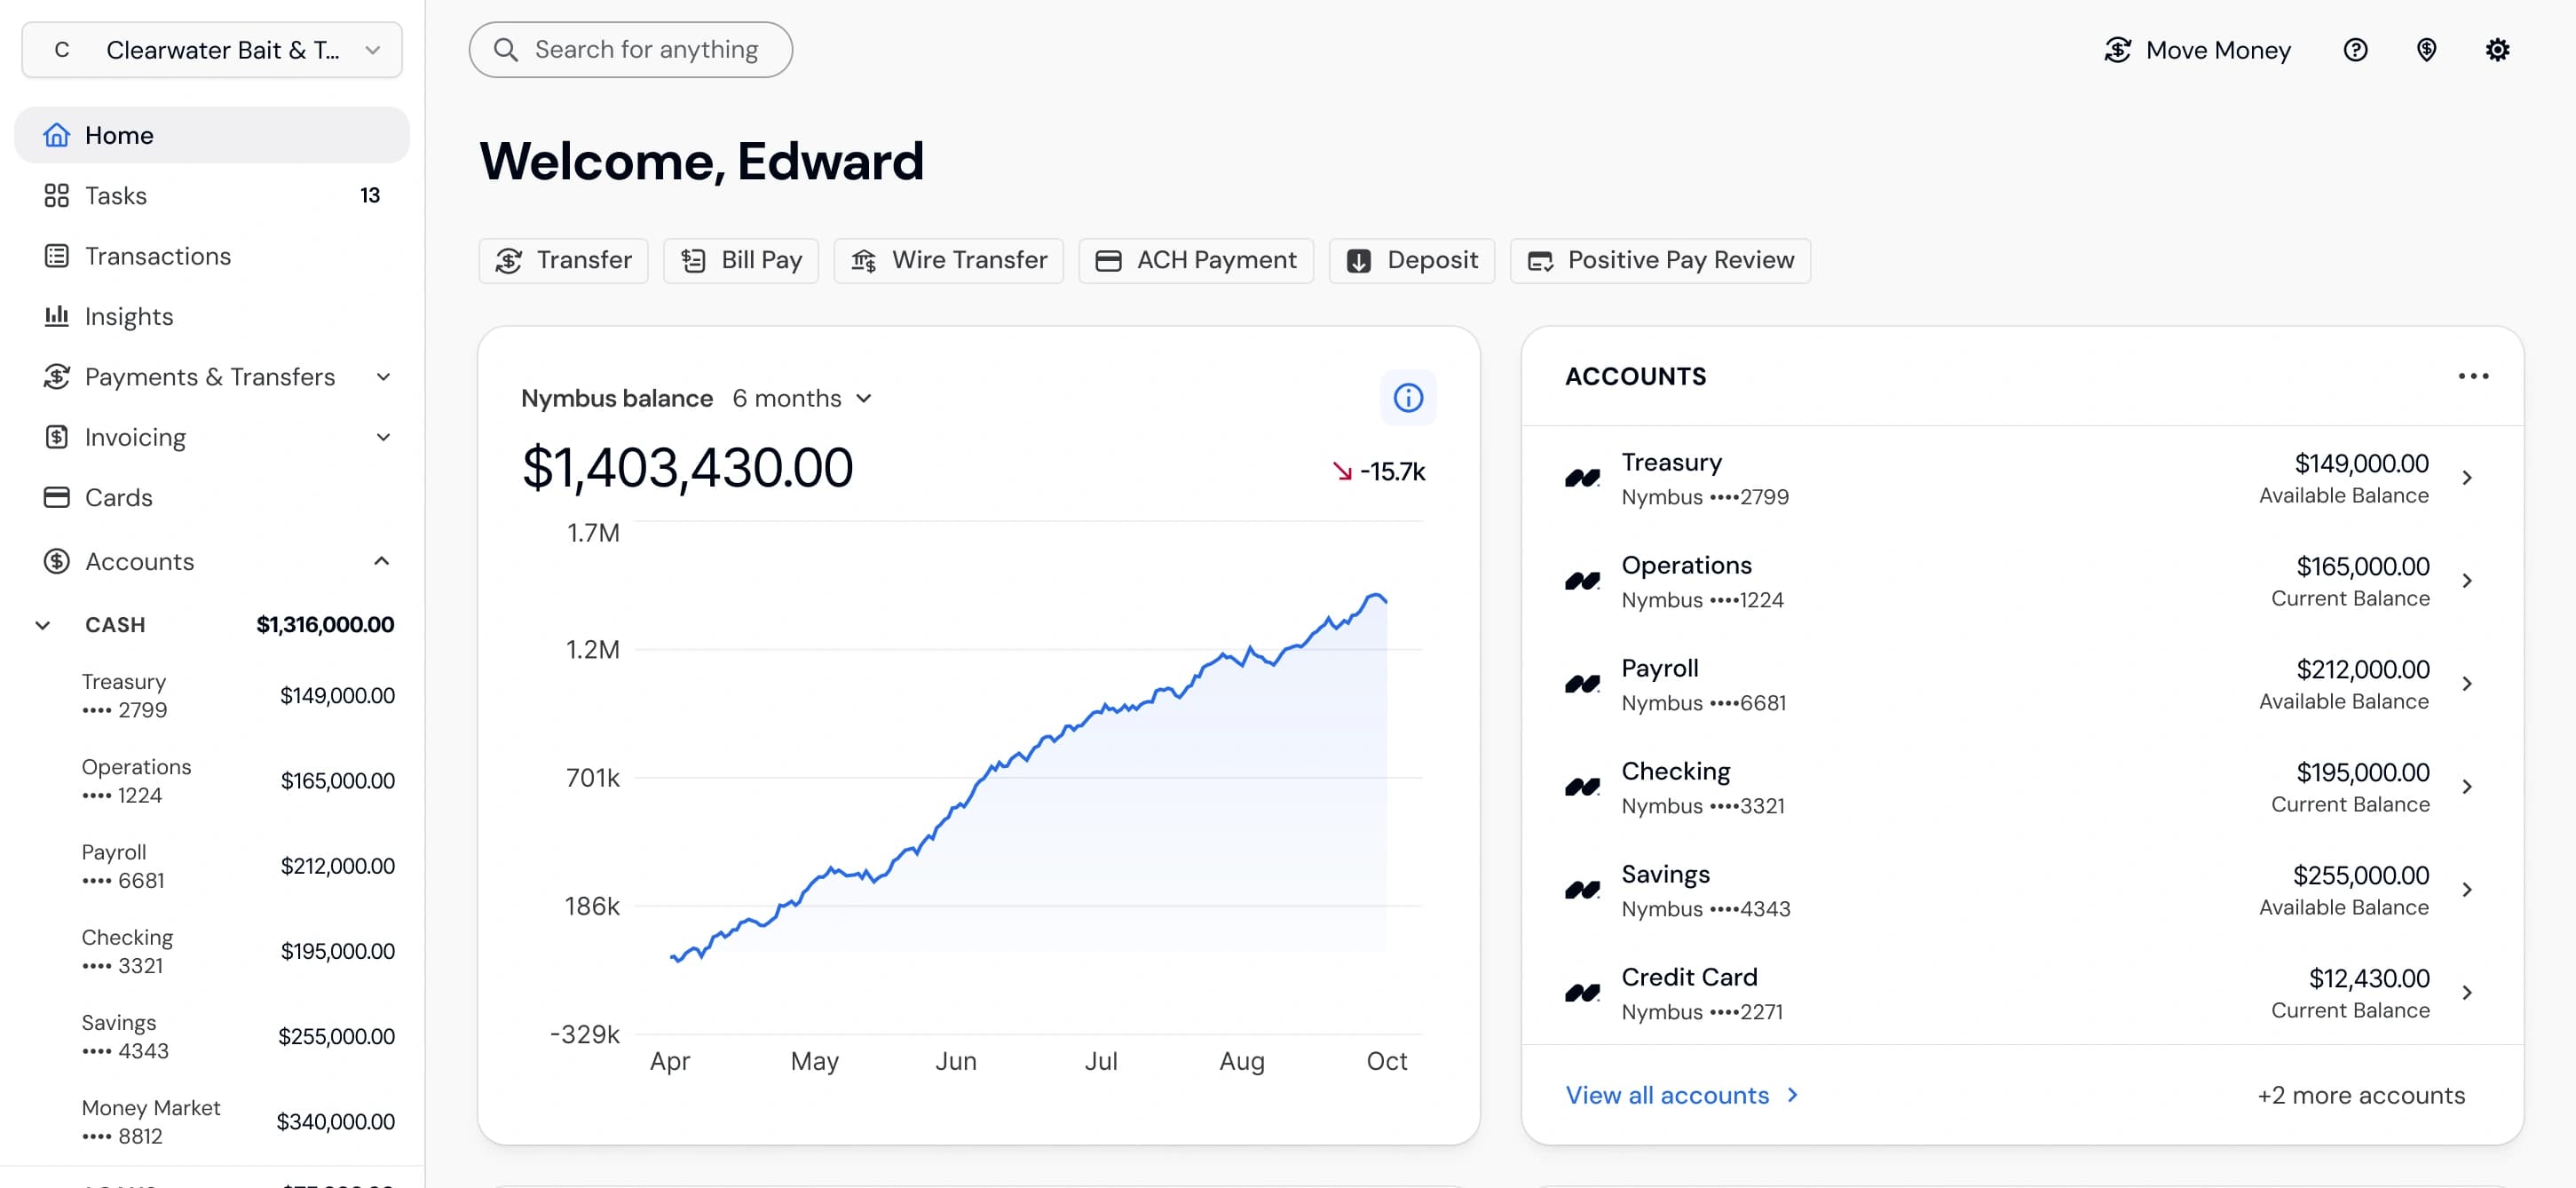Click the ACH Payment button
Image resolution: width=2576 pixels, height=1188 pixels.
click(x=1195, y=260)
